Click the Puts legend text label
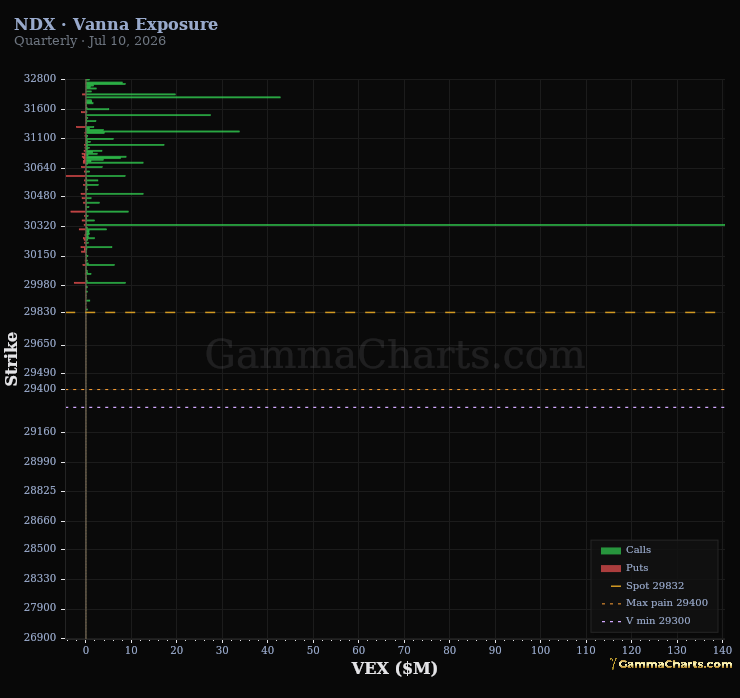740x698 pixels. pyautogui.click(x=637, y=568)
